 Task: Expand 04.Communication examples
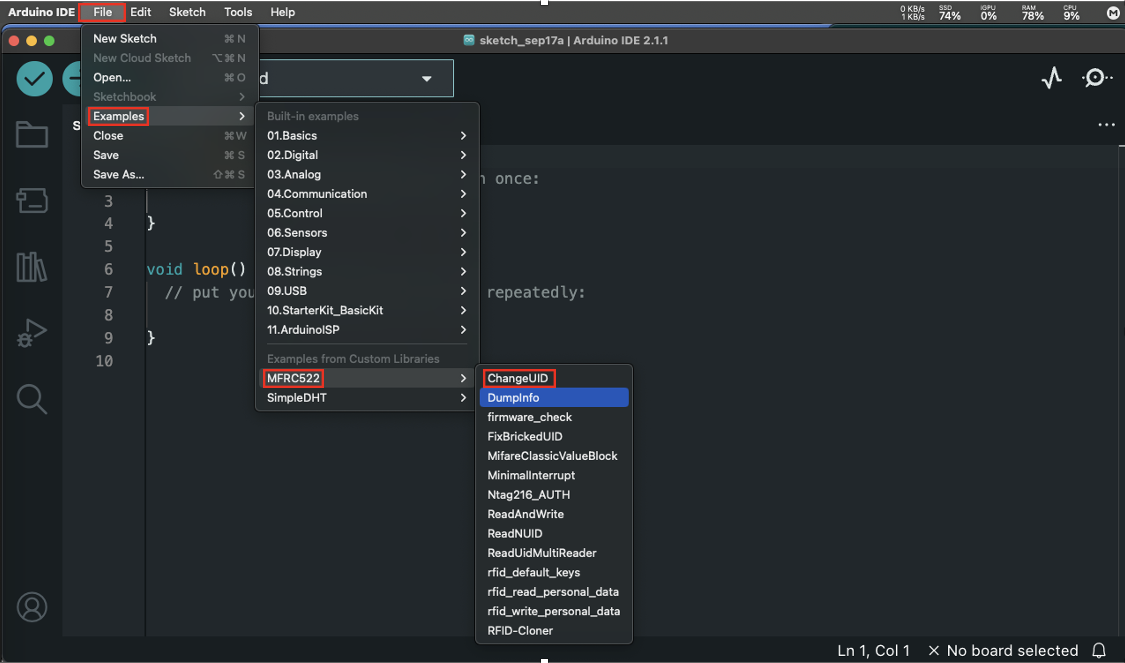click(x=367, y=194)
